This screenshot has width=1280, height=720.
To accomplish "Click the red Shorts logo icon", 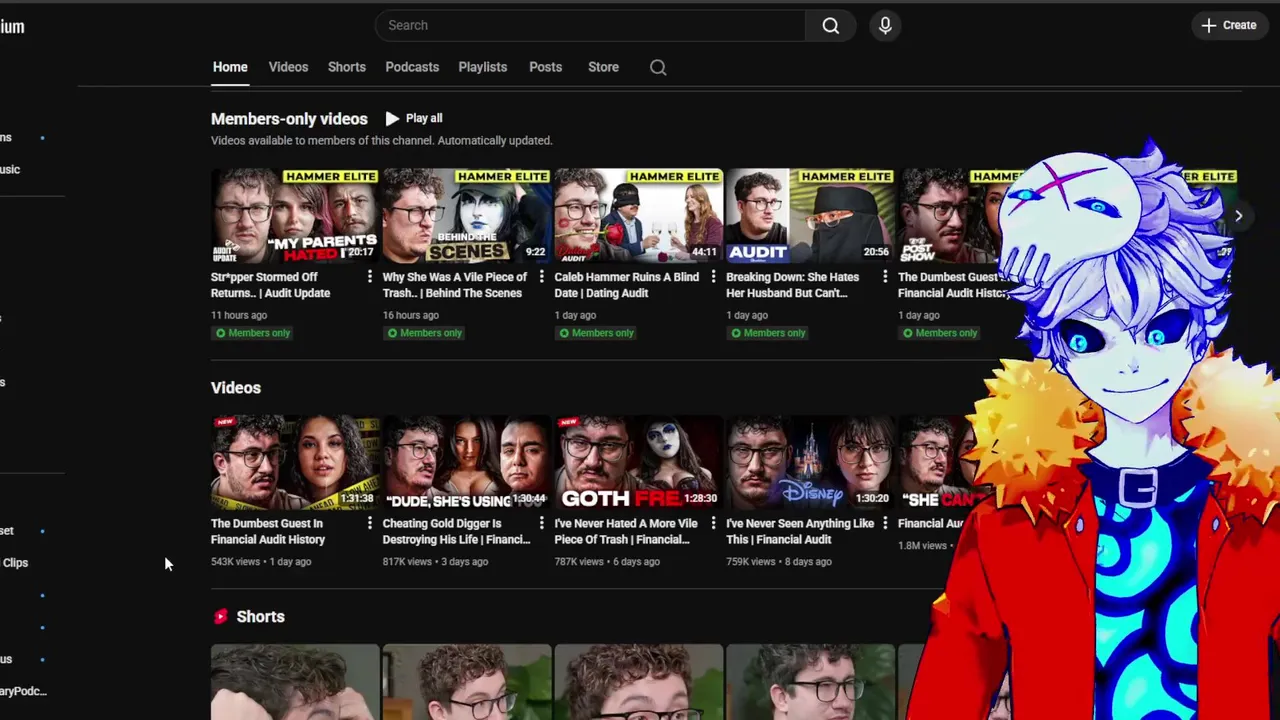I will click(x=220, y=617).
